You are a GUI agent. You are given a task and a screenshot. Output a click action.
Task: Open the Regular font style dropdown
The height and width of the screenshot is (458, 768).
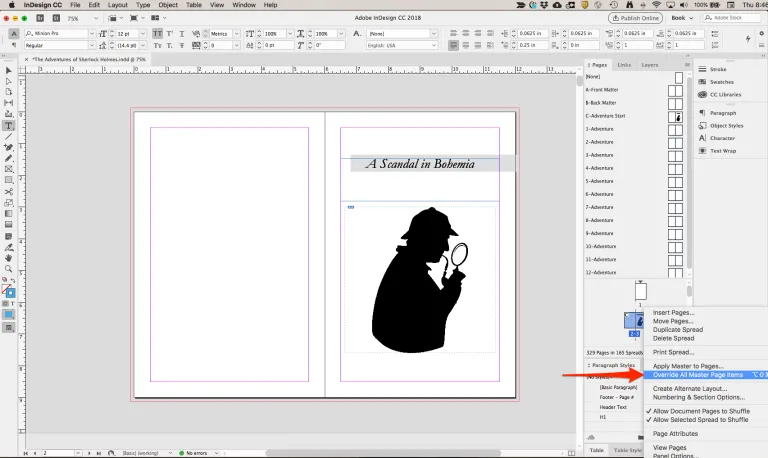tap(92, 45)
